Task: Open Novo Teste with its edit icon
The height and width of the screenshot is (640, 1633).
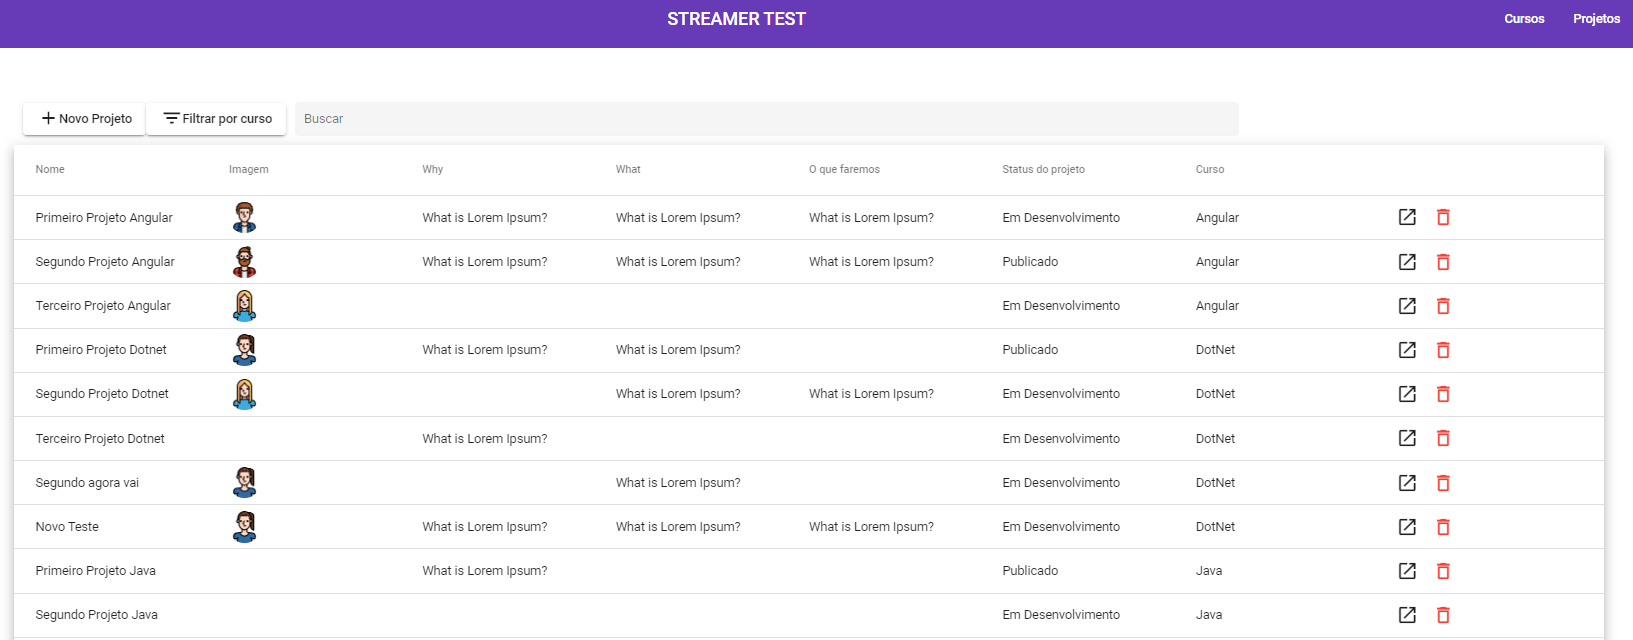Action: pyautogui.click(x=1407, y=526)
